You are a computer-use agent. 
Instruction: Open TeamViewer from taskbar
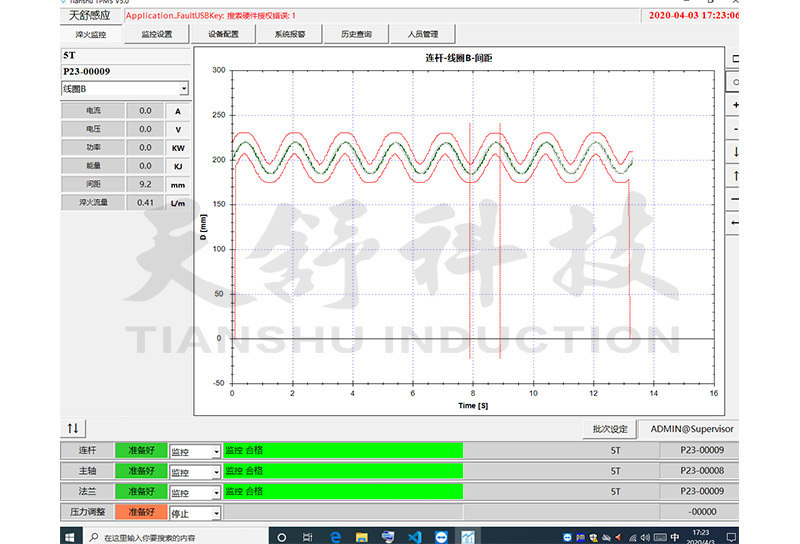click(441, 537)
